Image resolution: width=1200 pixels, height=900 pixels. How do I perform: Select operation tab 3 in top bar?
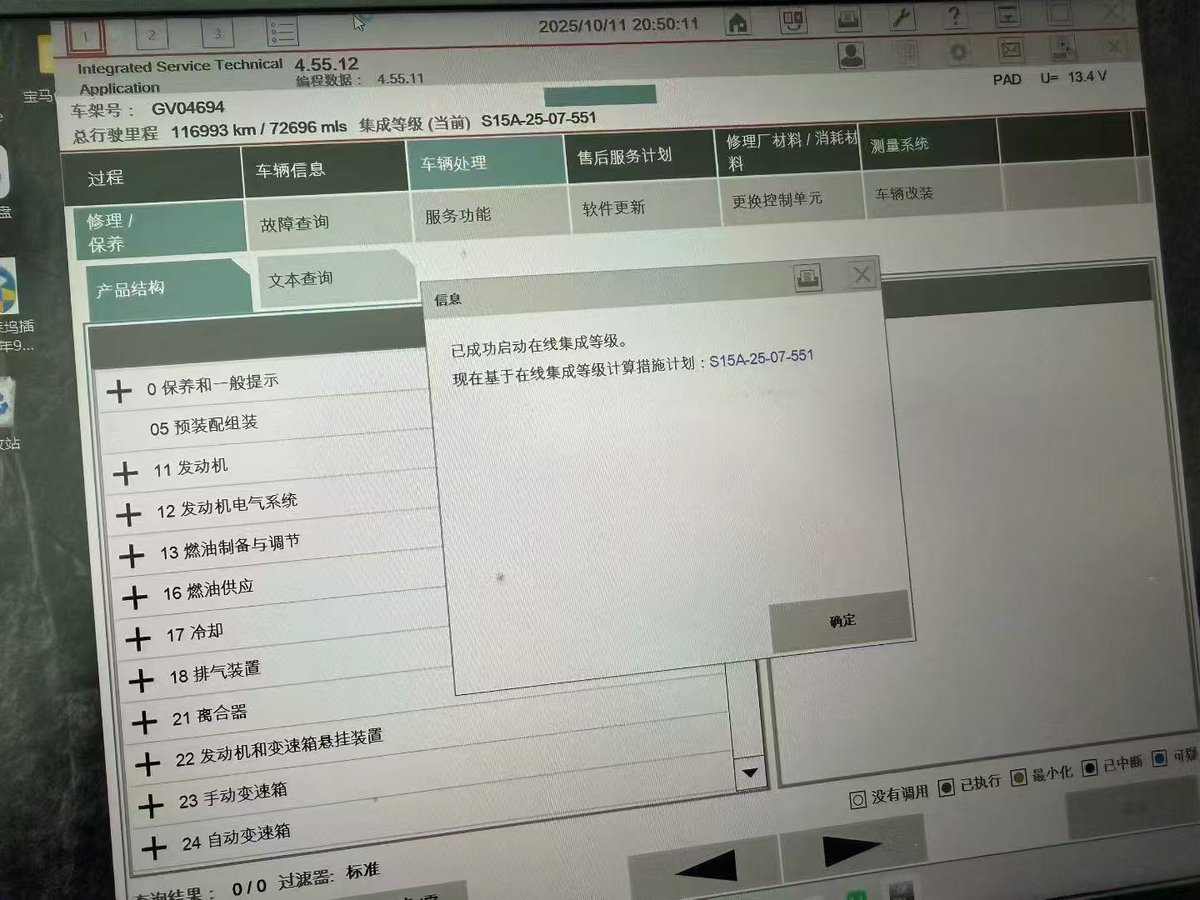point(217,33)
